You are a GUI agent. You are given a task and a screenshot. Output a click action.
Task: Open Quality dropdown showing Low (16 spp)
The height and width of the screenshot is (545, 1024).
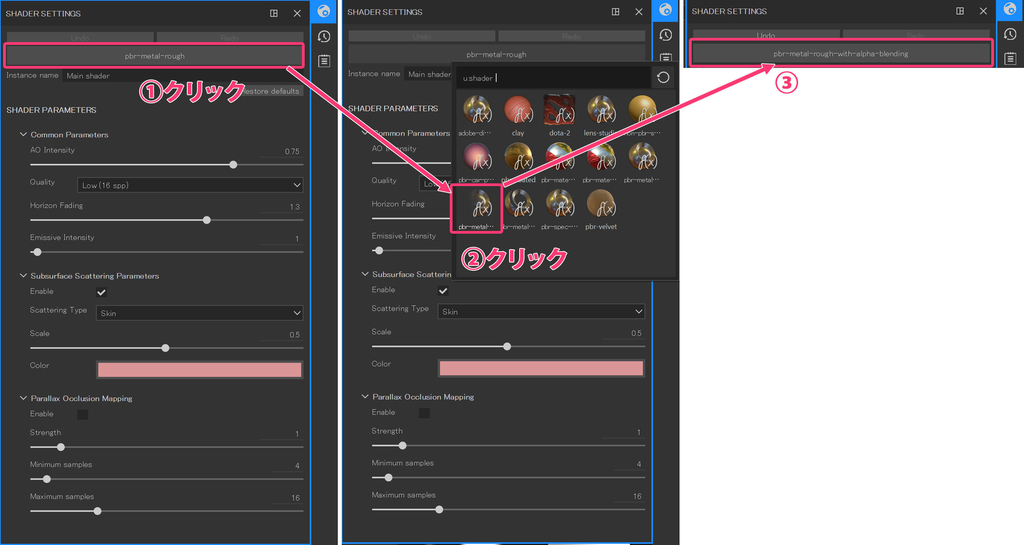[190, 185]
